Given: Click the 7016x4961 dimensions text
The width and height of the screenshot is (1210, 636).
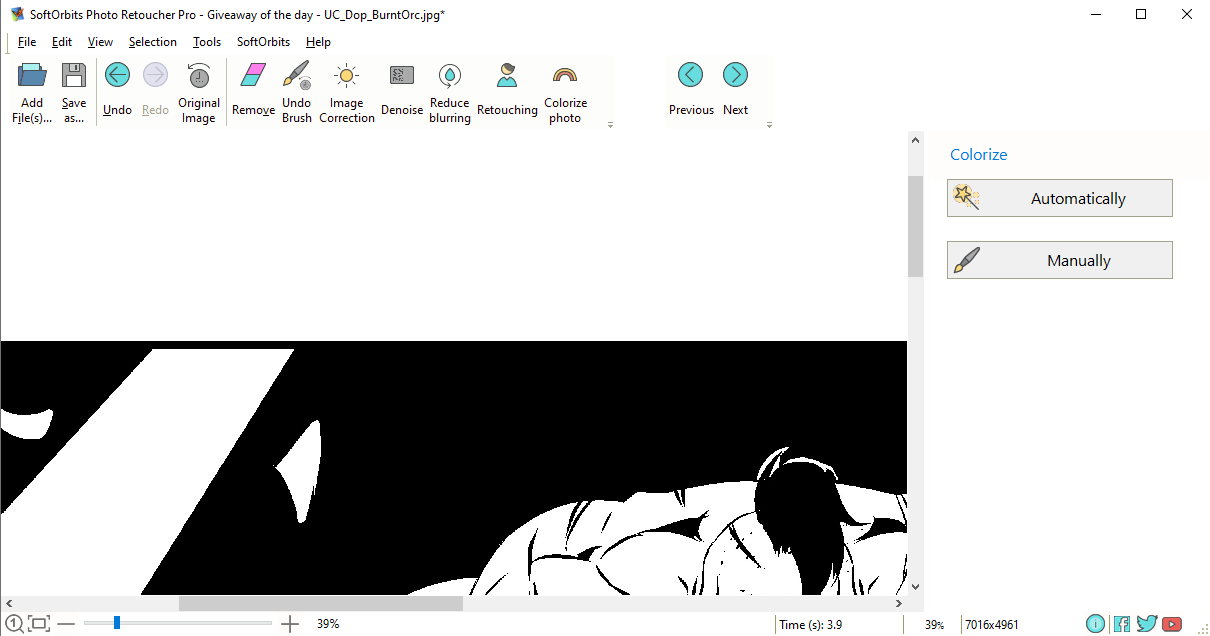Looking at the screenshot, I should [x=992, y=625].
